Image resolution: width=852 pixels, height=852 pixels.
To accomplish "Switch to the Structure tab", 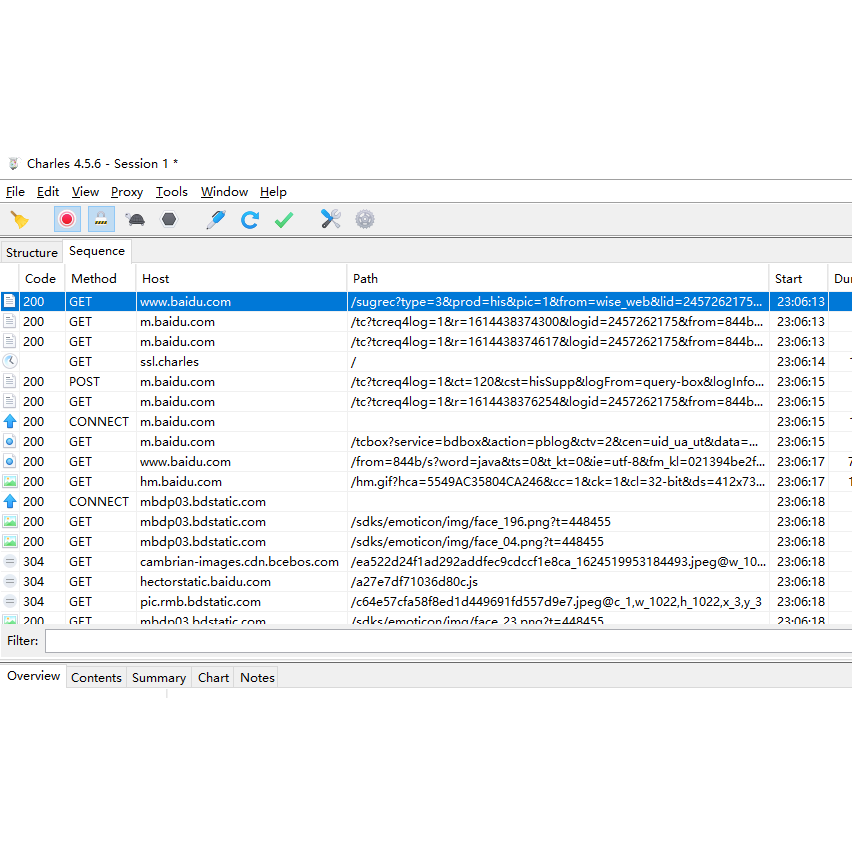I will 32,253.
